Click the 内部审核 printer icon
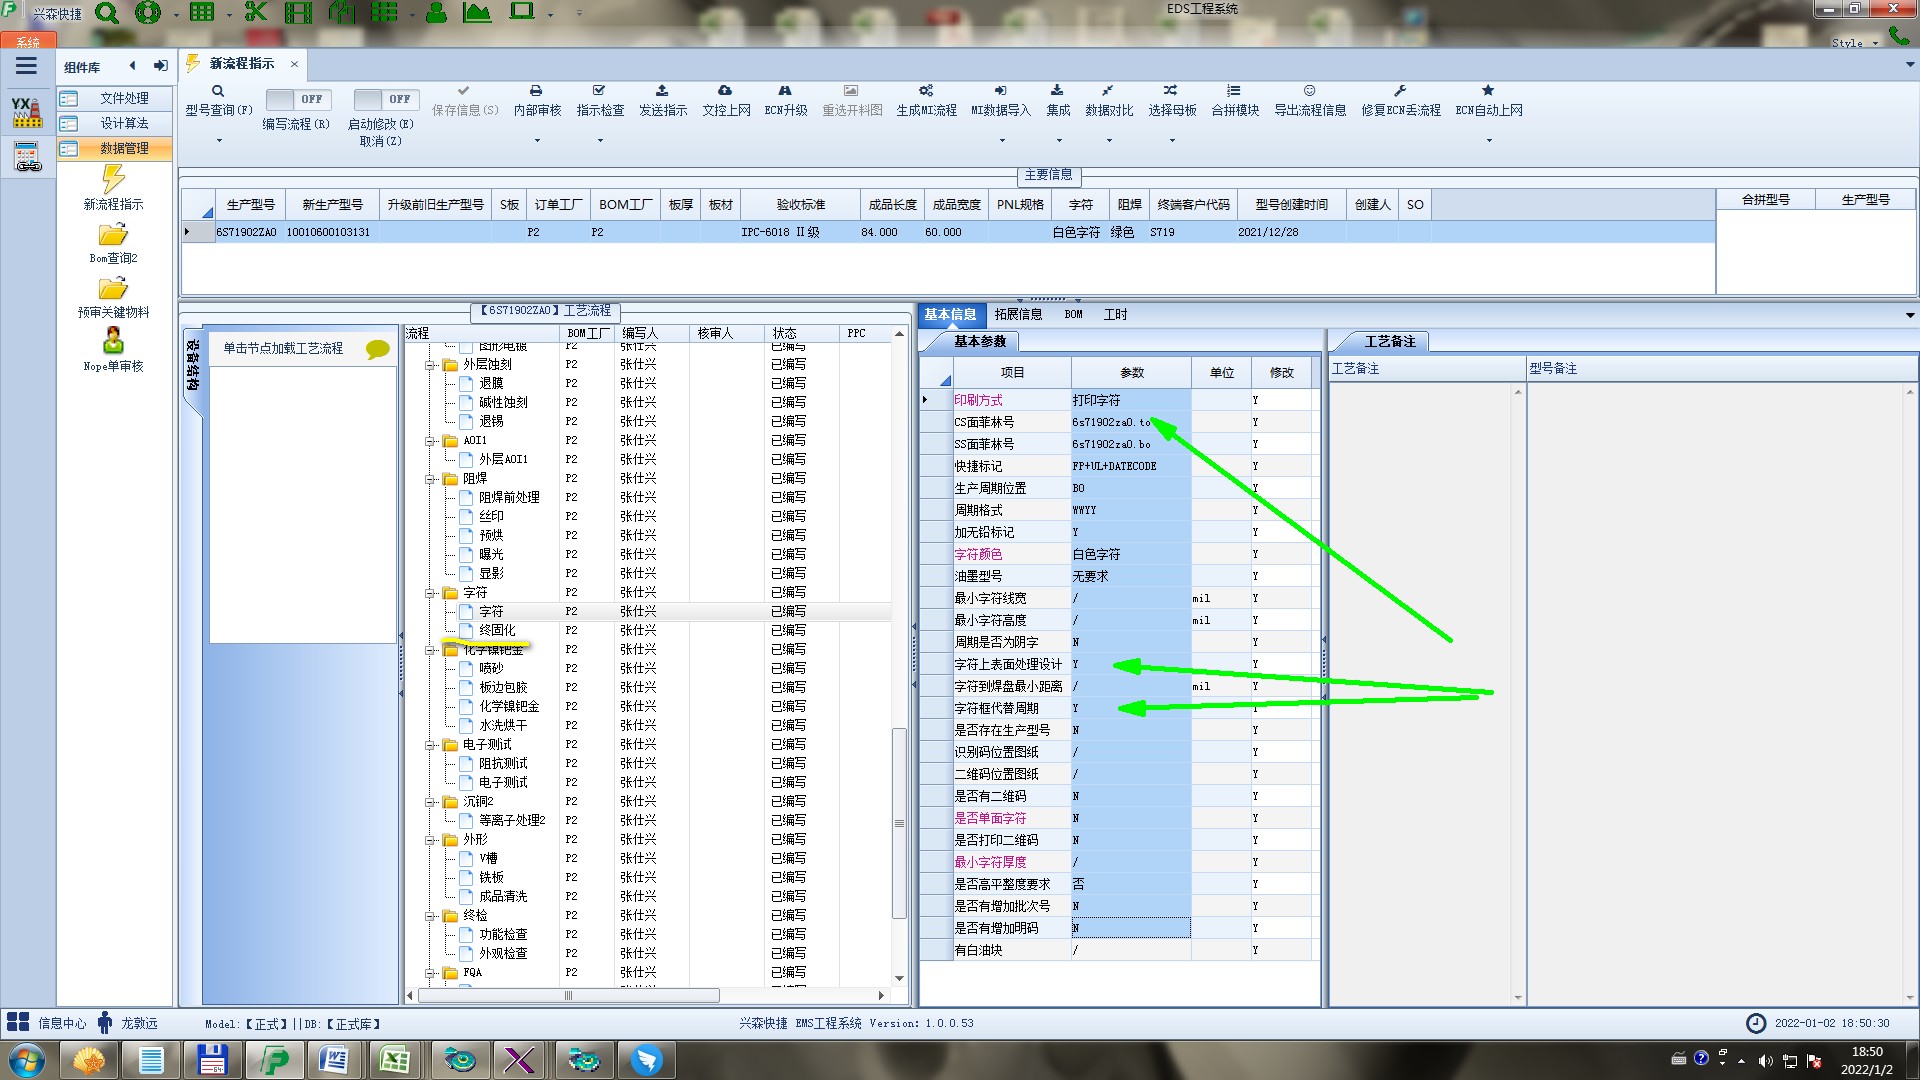 (x=536, y=91)
